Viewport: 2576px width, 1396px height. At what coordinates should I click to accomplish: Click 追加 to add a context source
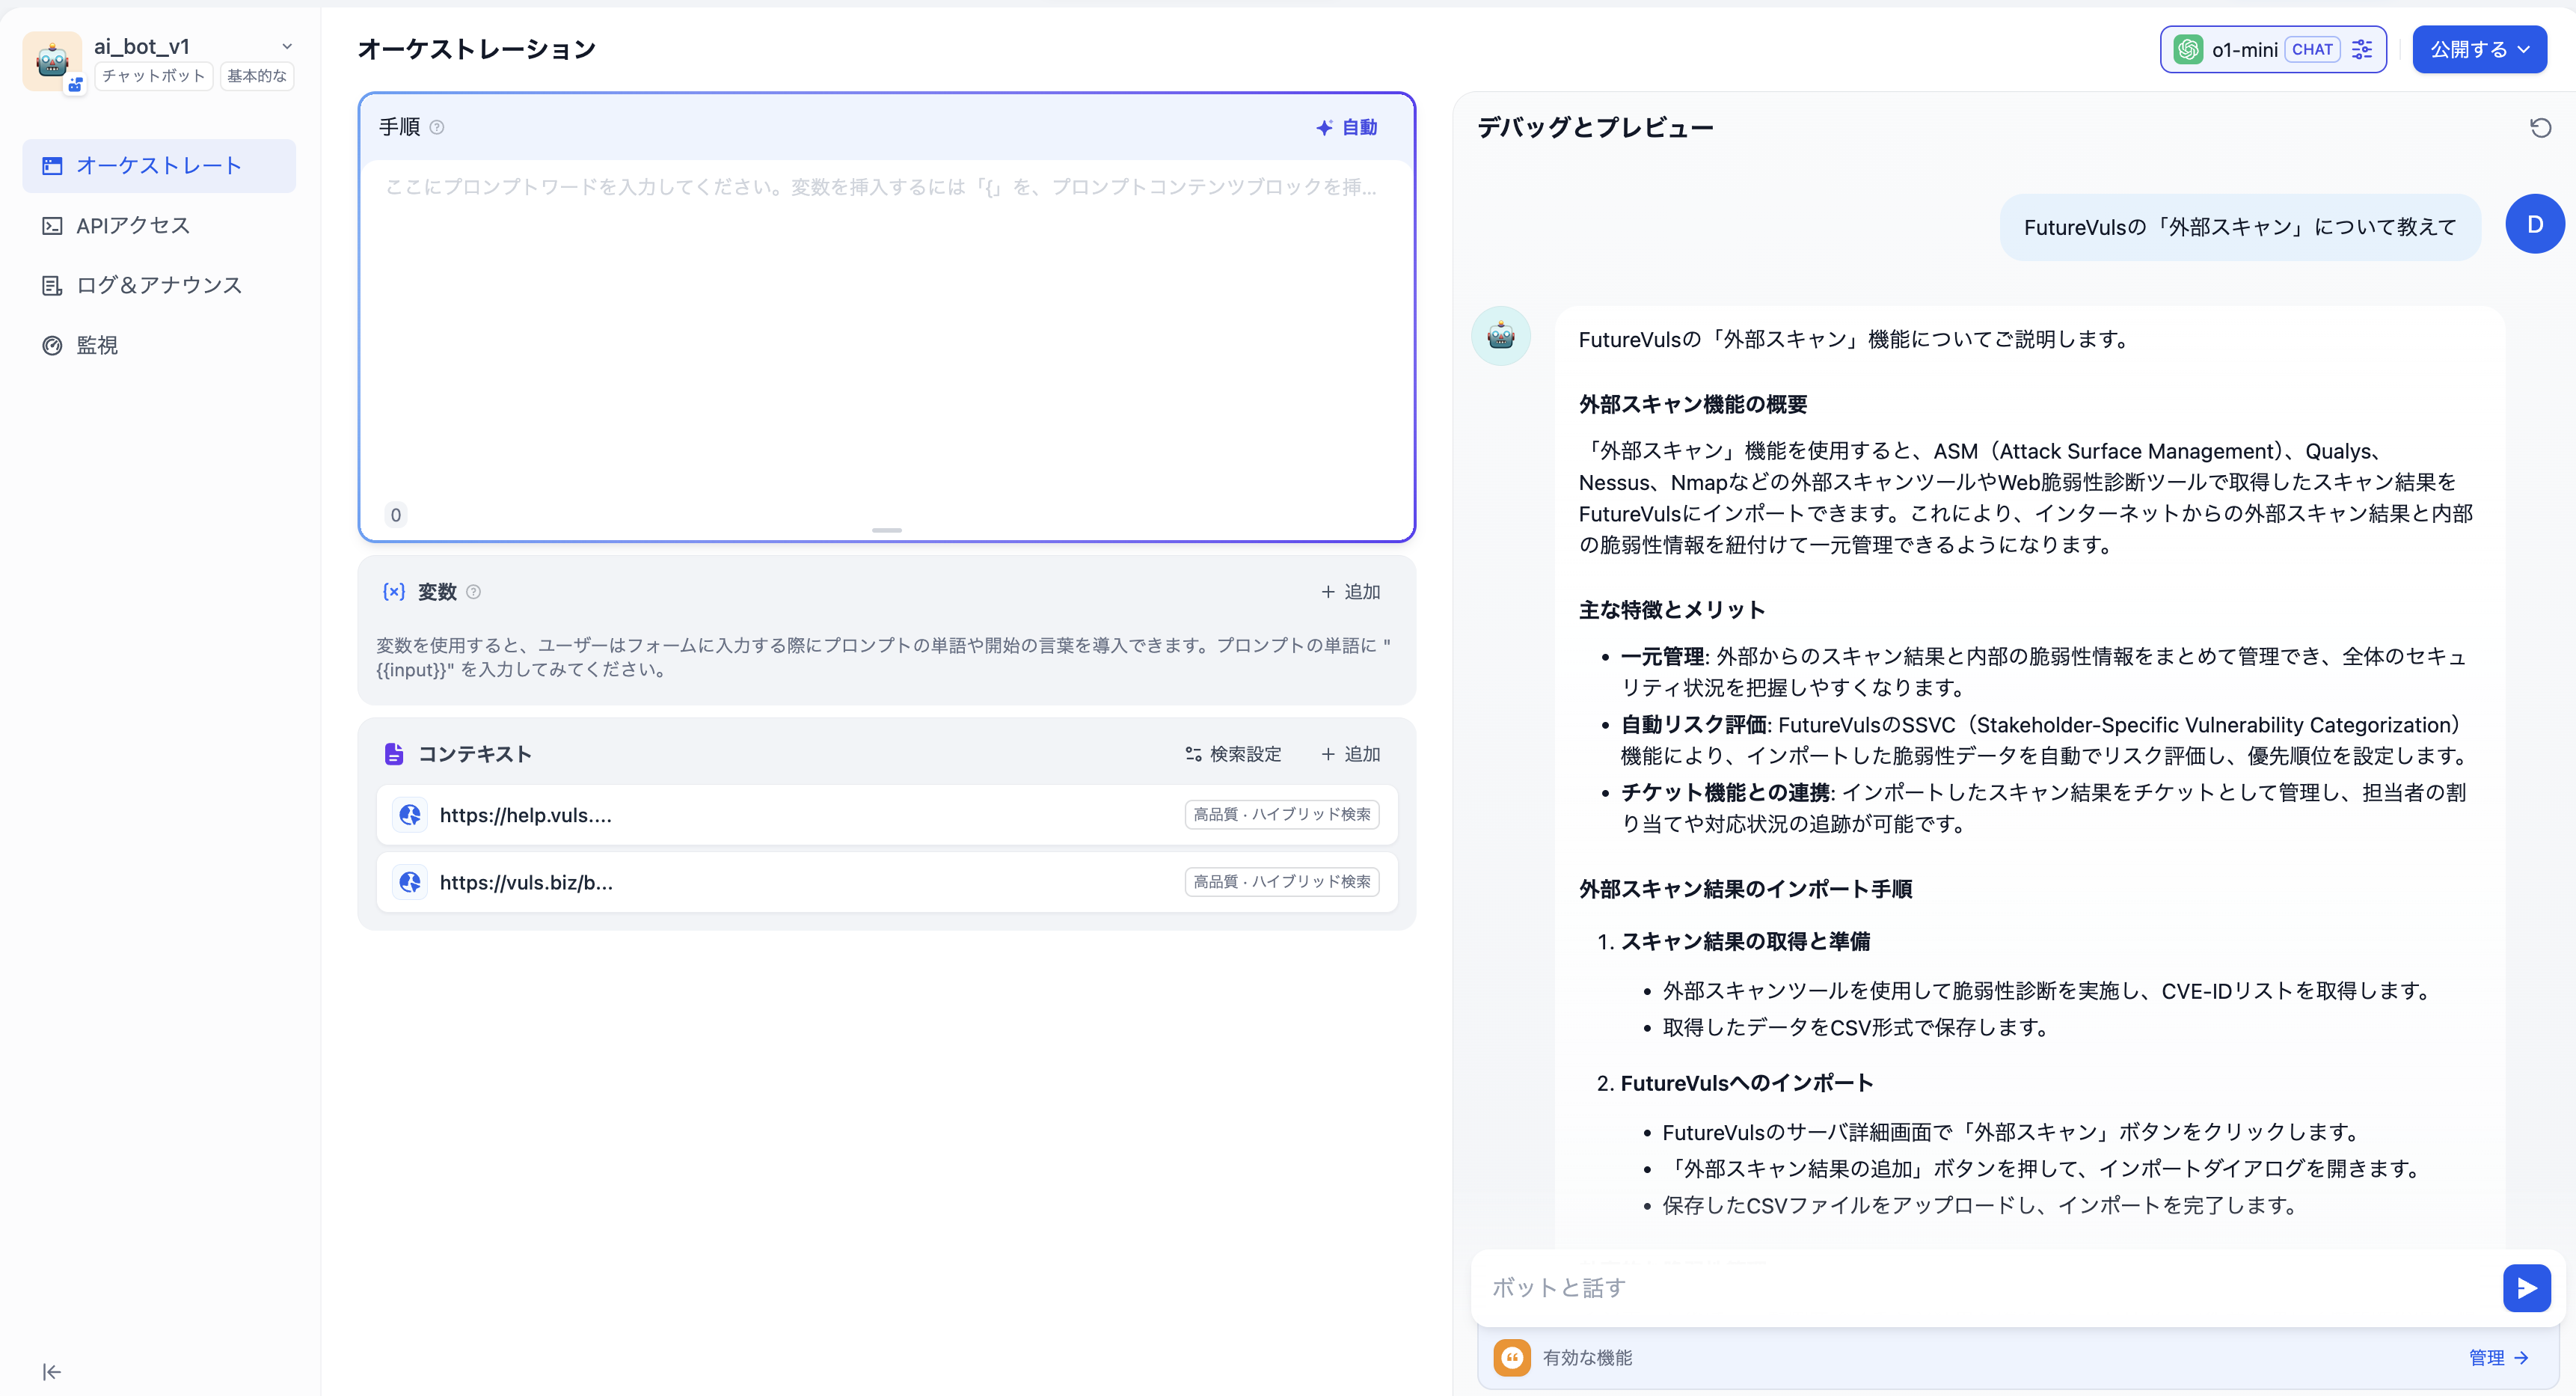coord(1350,753)
